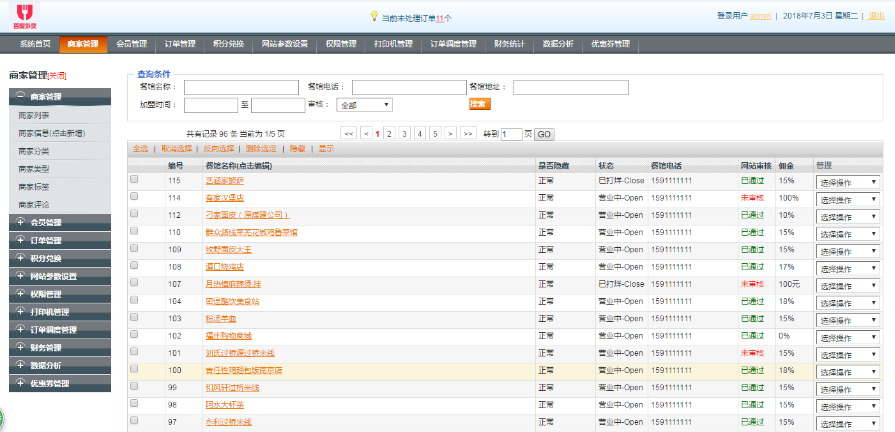Click the 餐馆名称 search input field
Screen dimensions: 895x432
pos(241,87)
